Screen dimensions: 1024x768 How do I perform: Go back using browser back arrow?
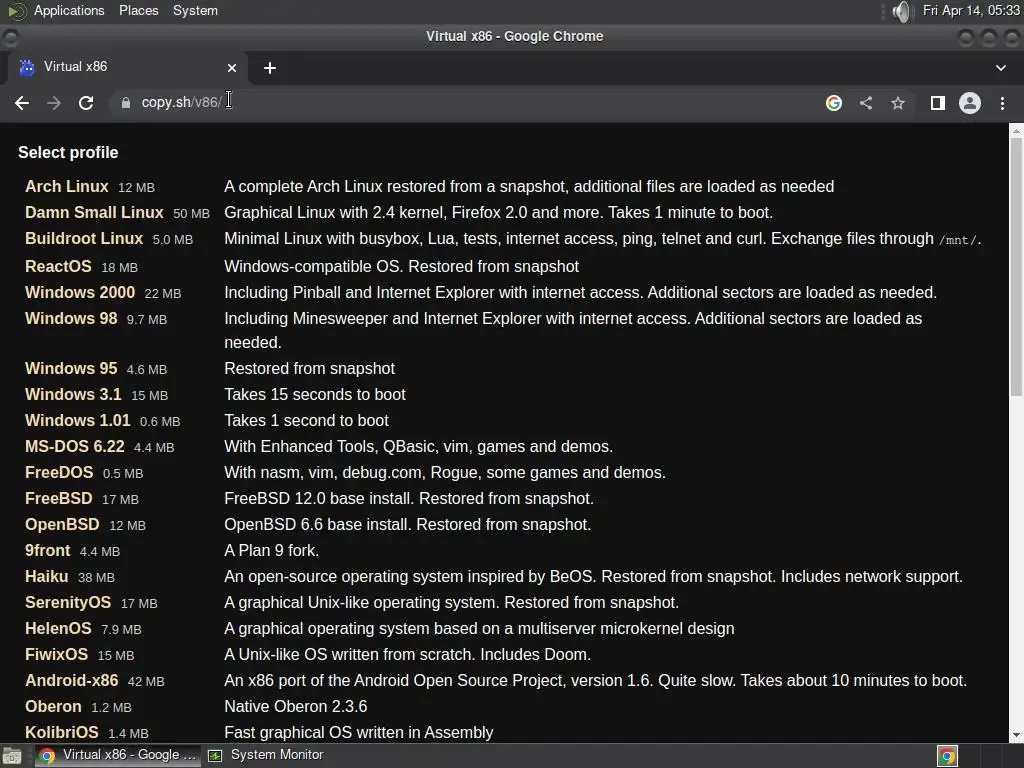pos(22,103)
